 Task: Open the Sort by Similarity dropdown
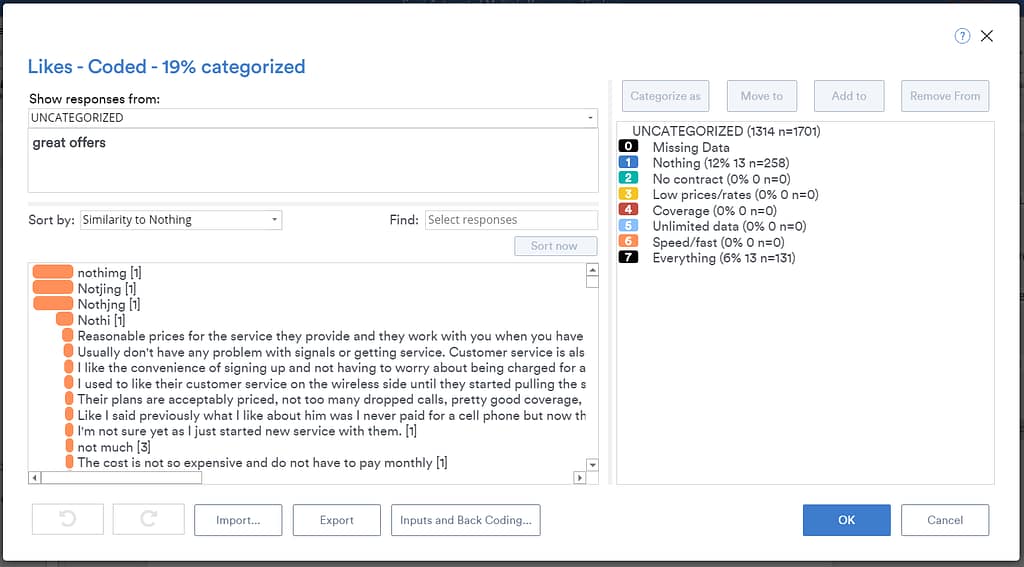pyautogui.click(x=180, y=220)
